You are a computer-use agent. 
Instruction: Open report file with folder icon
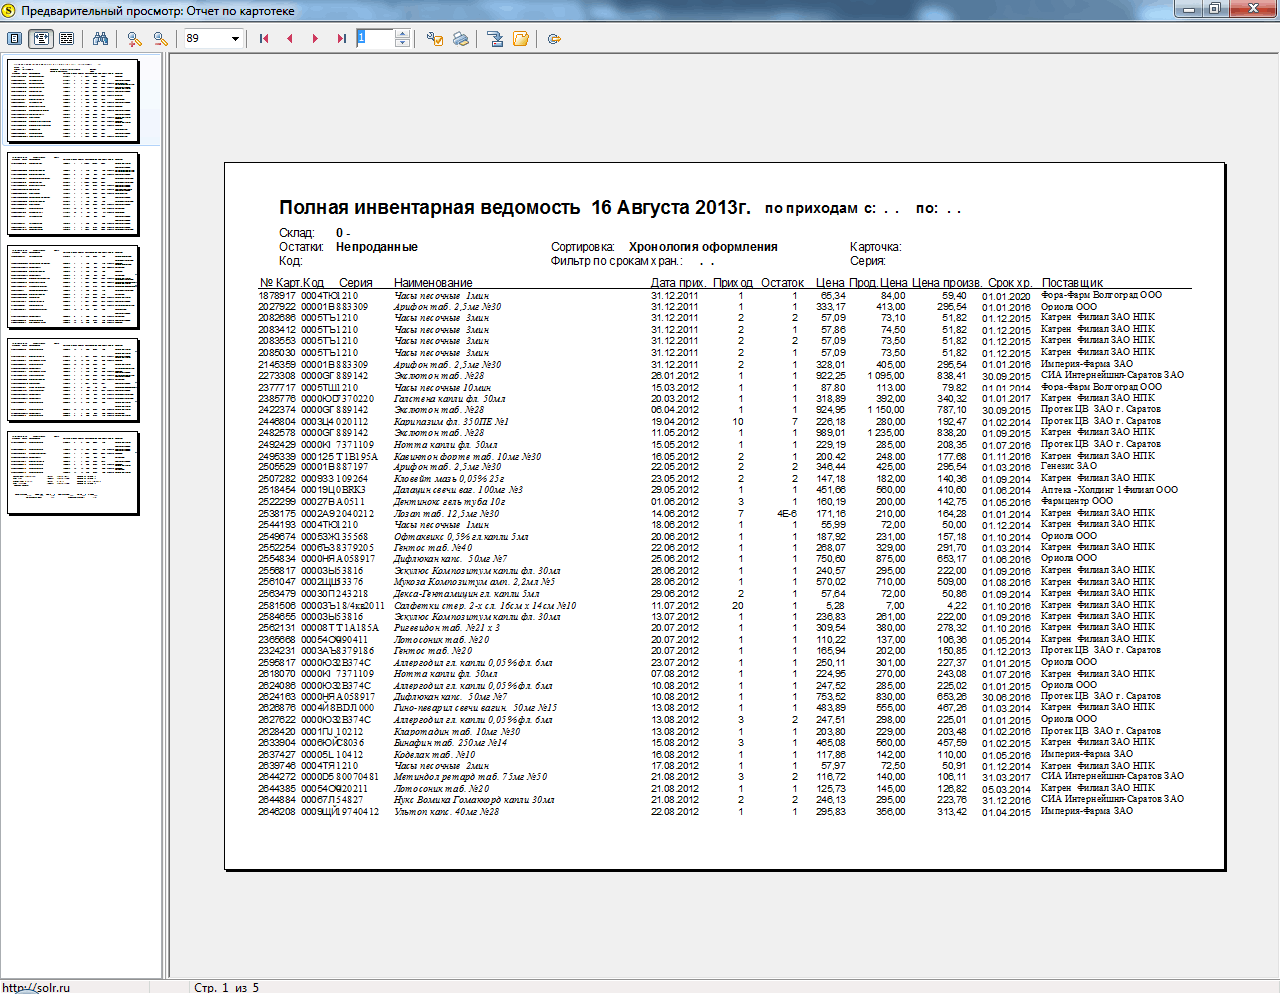(521, 38)
